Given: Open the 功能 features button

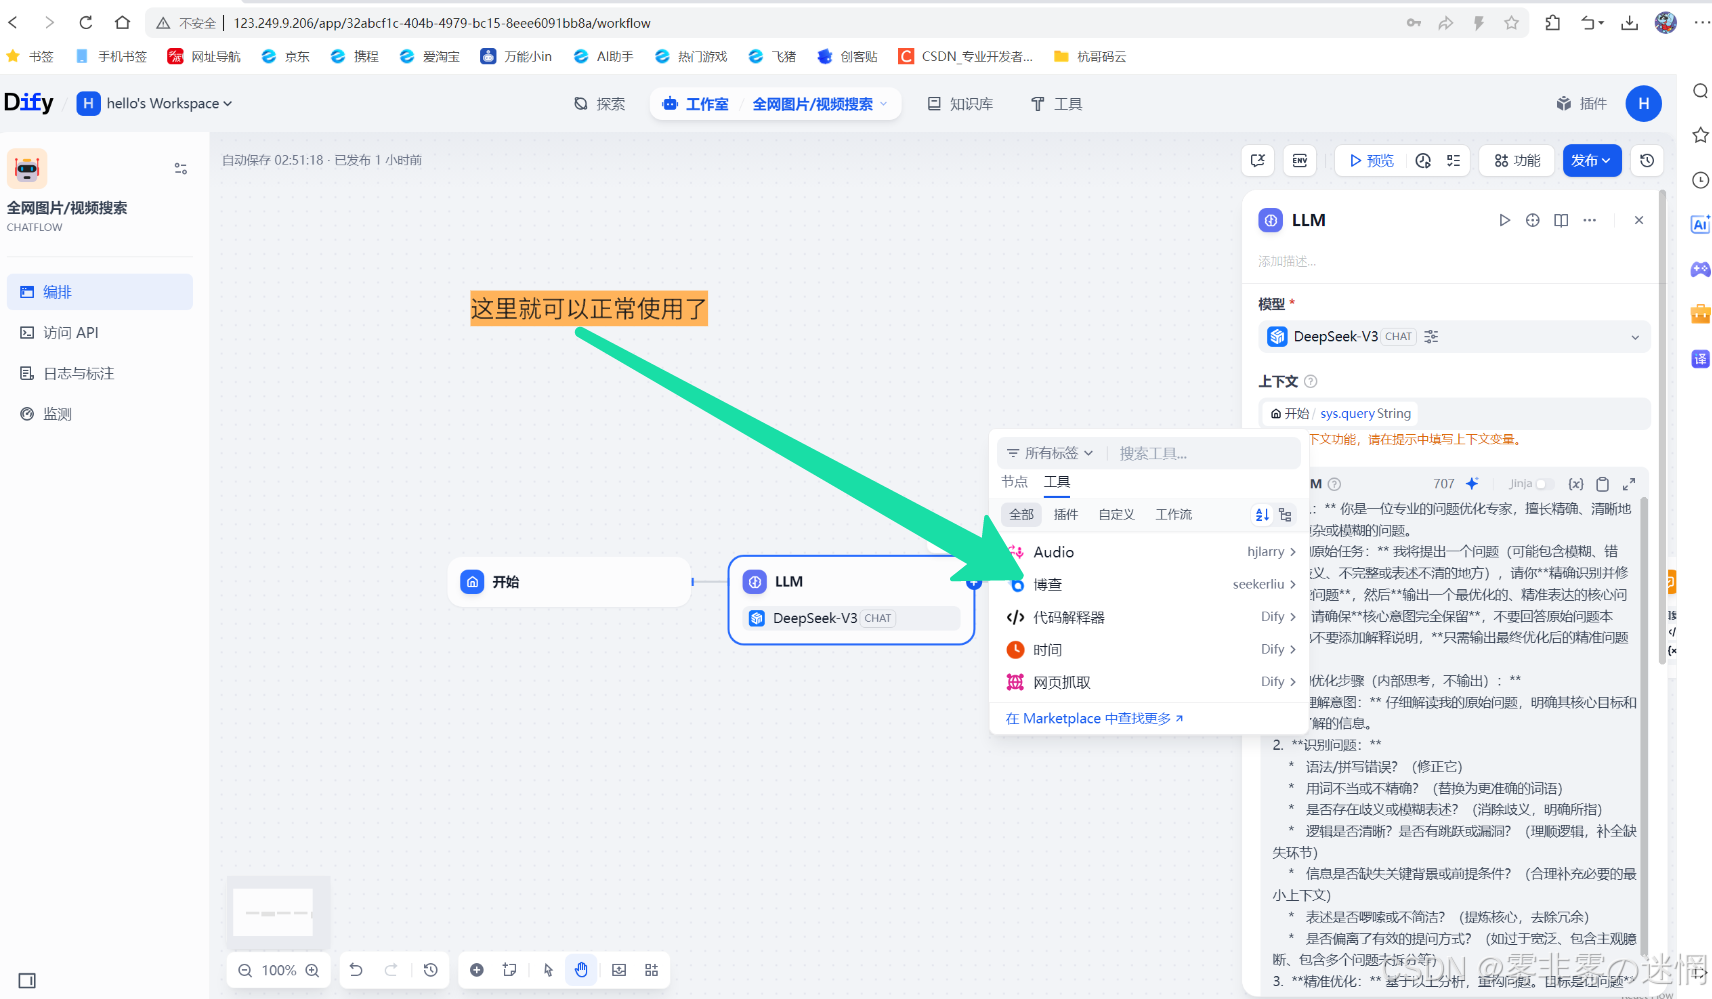Looking at the screenshot, I should click(1517, 160).
